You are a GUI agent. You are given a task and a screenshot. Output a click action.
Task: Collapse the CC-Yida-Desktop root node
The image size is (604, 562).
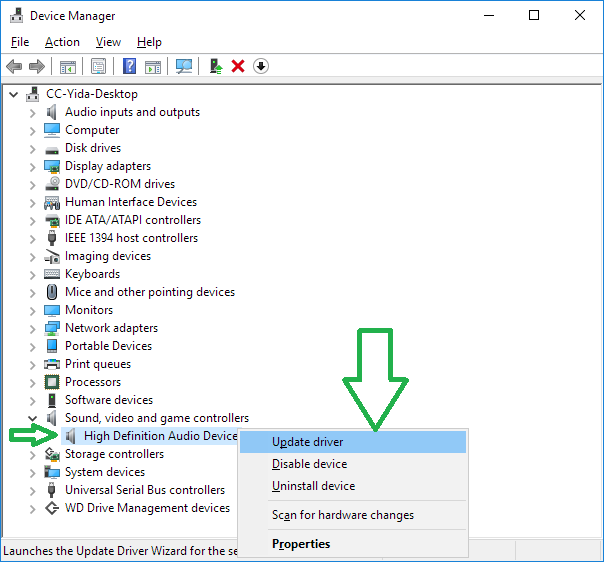click(14, 94)
